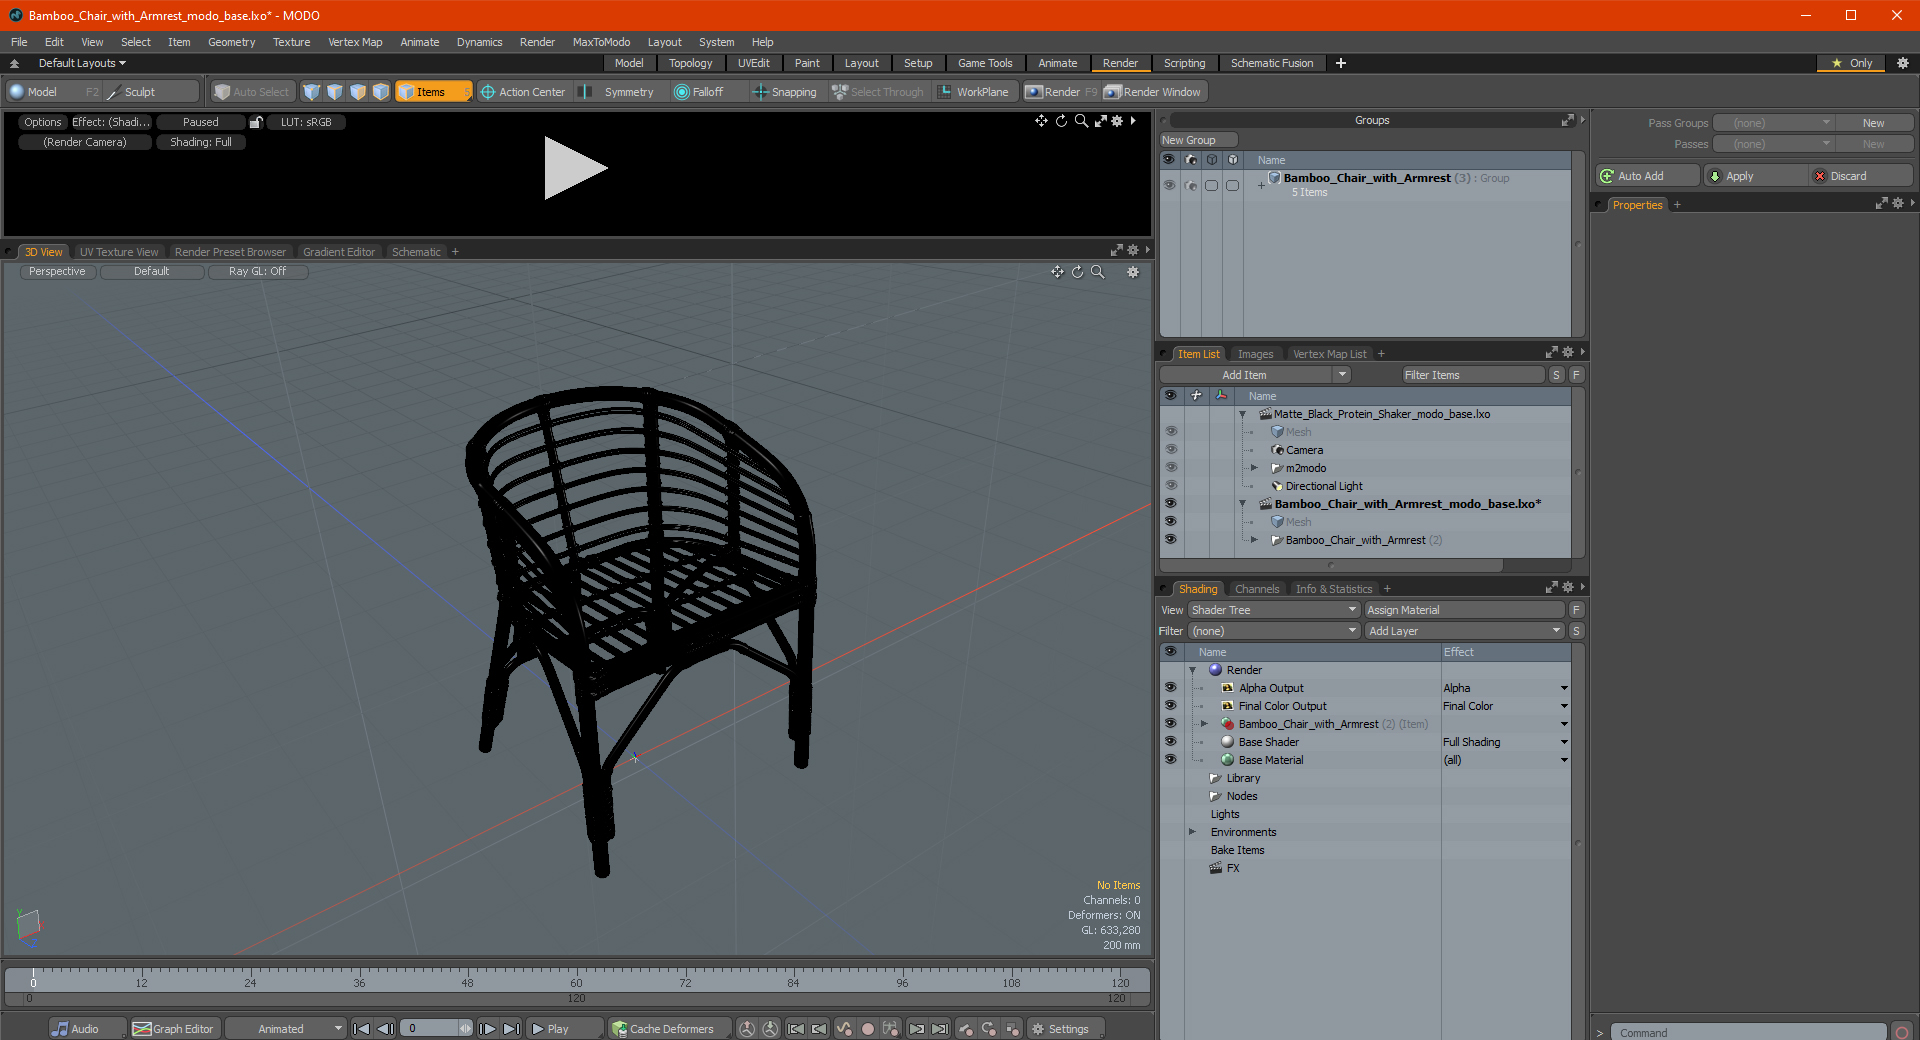The image size is (1920, 1040).
Task: Toggle Snapping in toolbar
Action: [785, 92]
